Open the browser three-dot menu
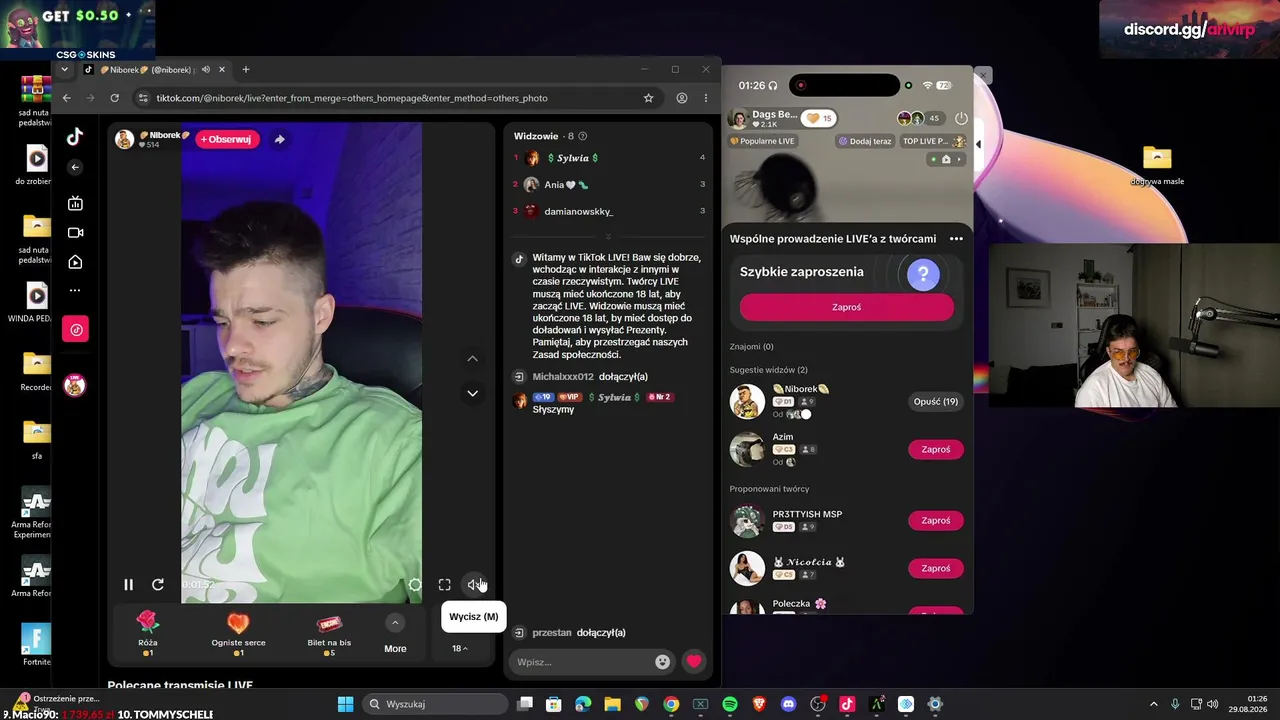1280x720 pixels. [706, 98]
